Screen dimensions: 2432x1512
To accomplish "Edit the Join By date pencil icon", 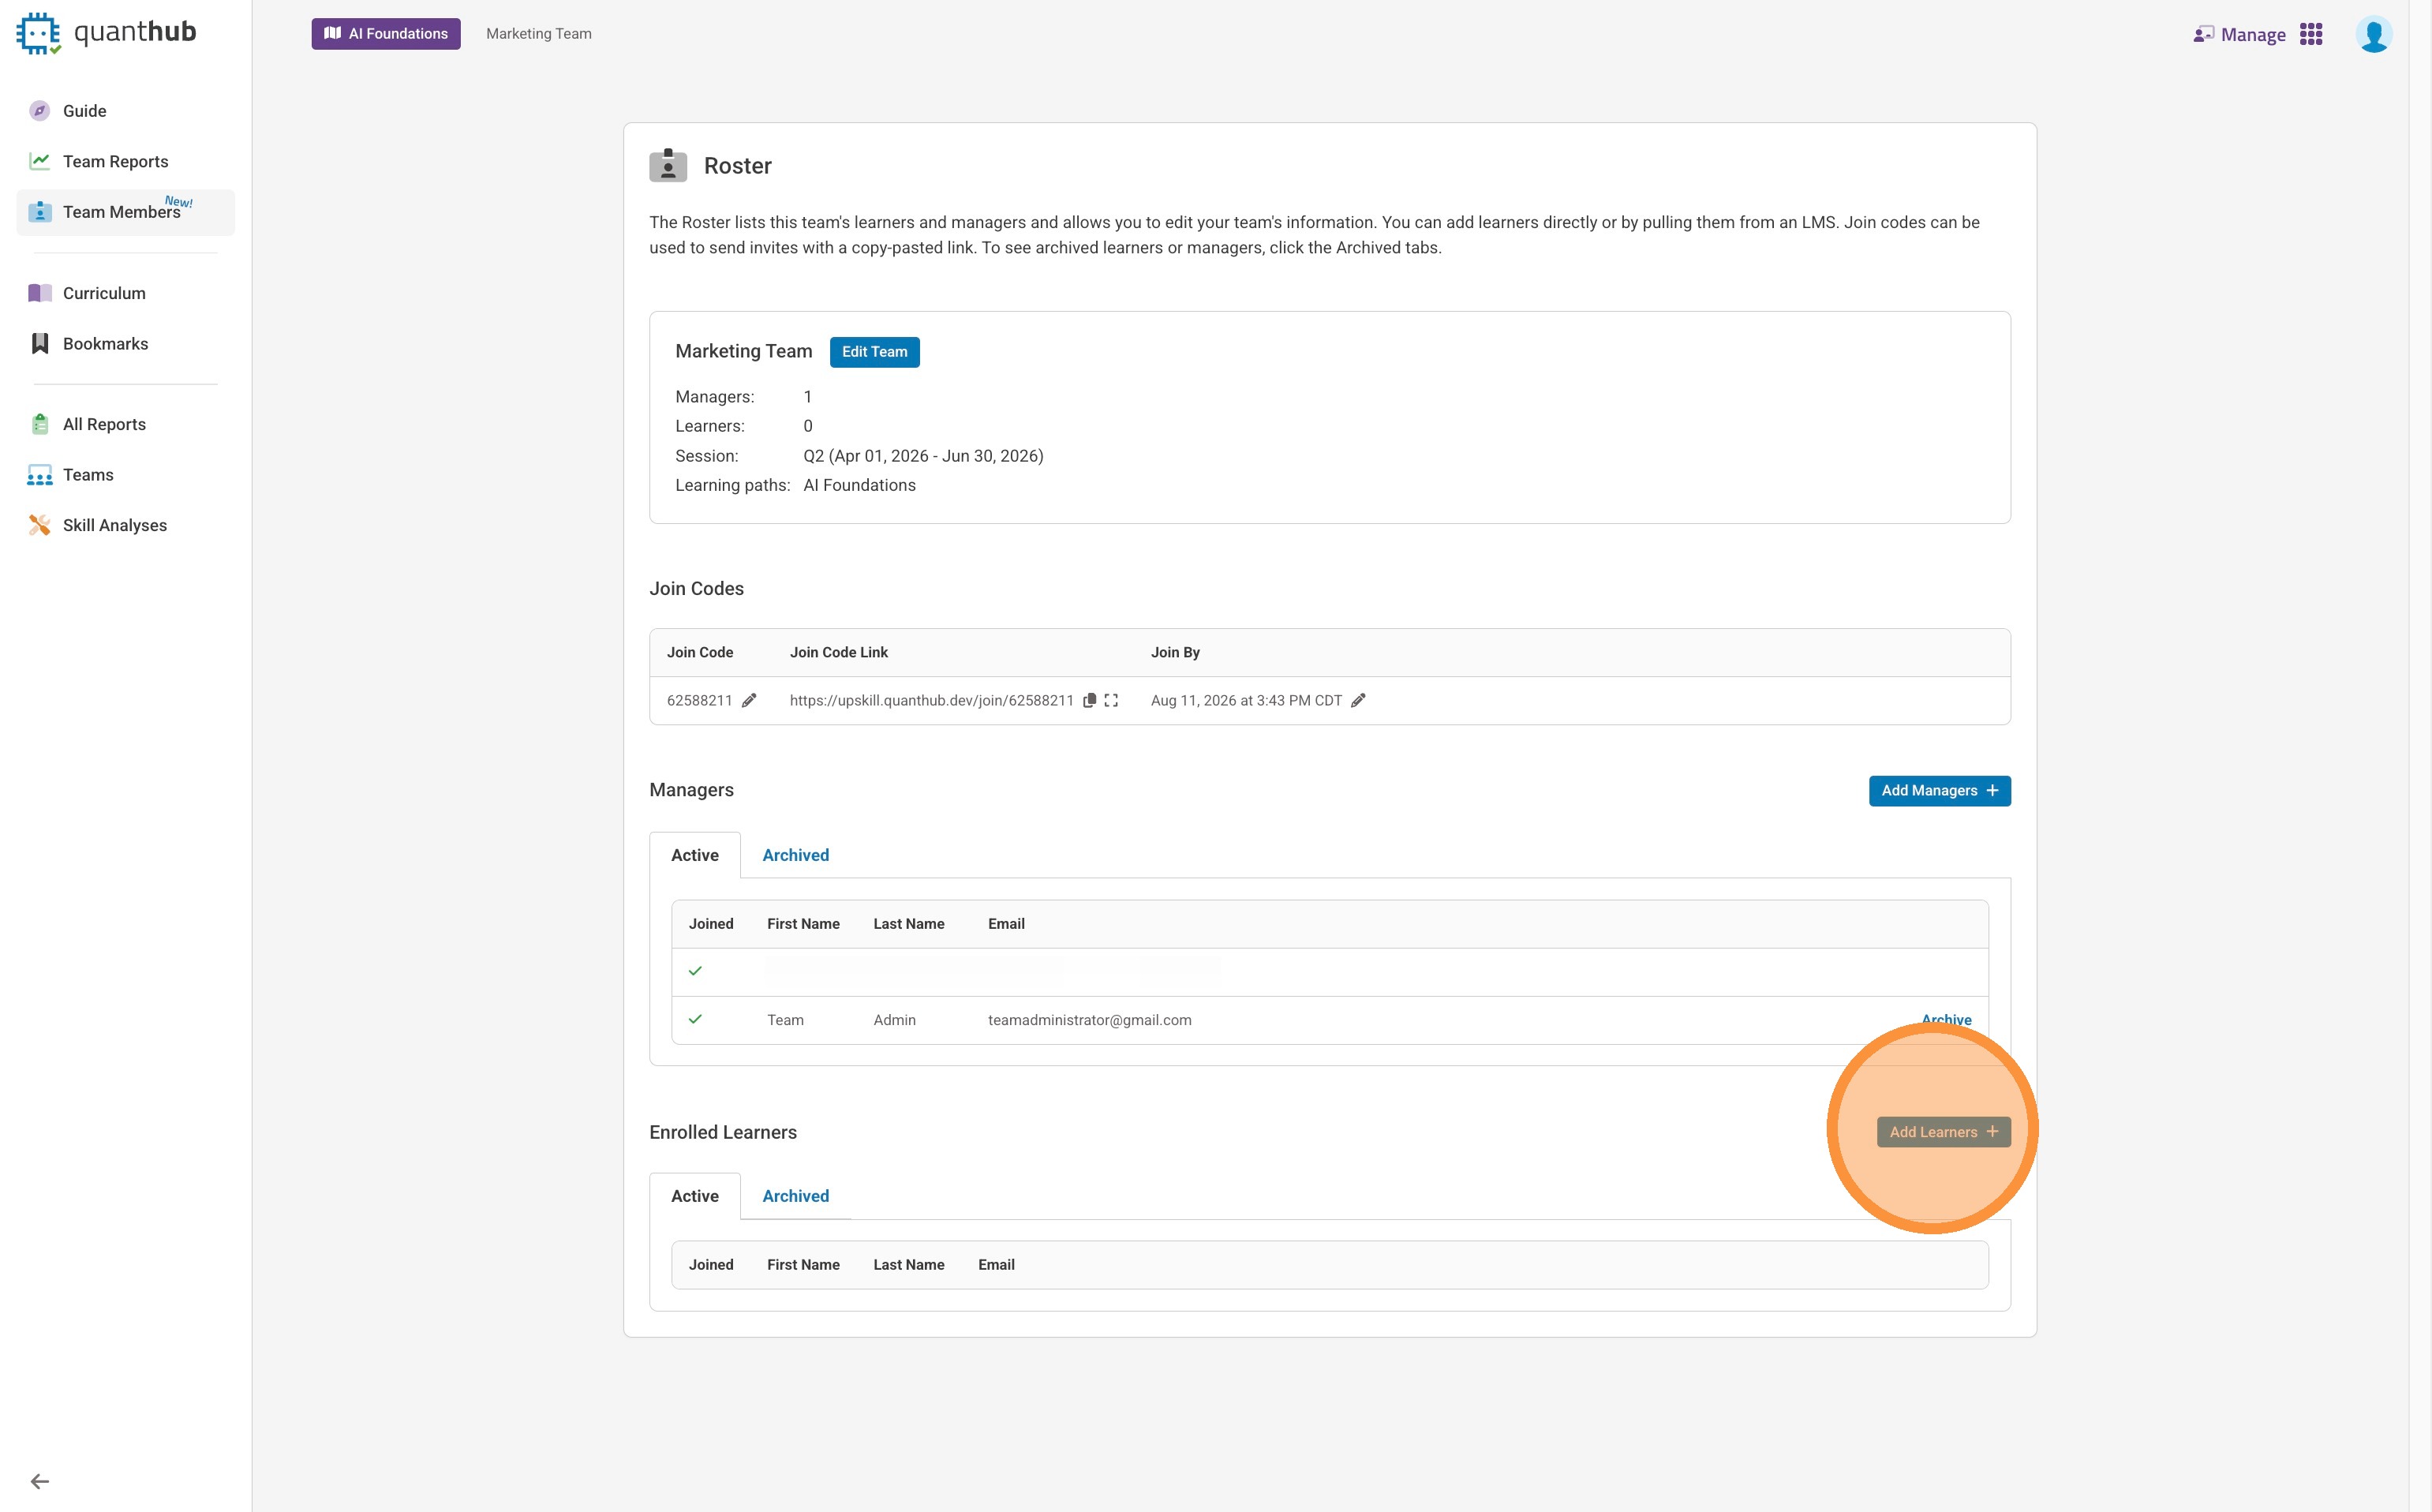I will click(x=1358, y=701).
